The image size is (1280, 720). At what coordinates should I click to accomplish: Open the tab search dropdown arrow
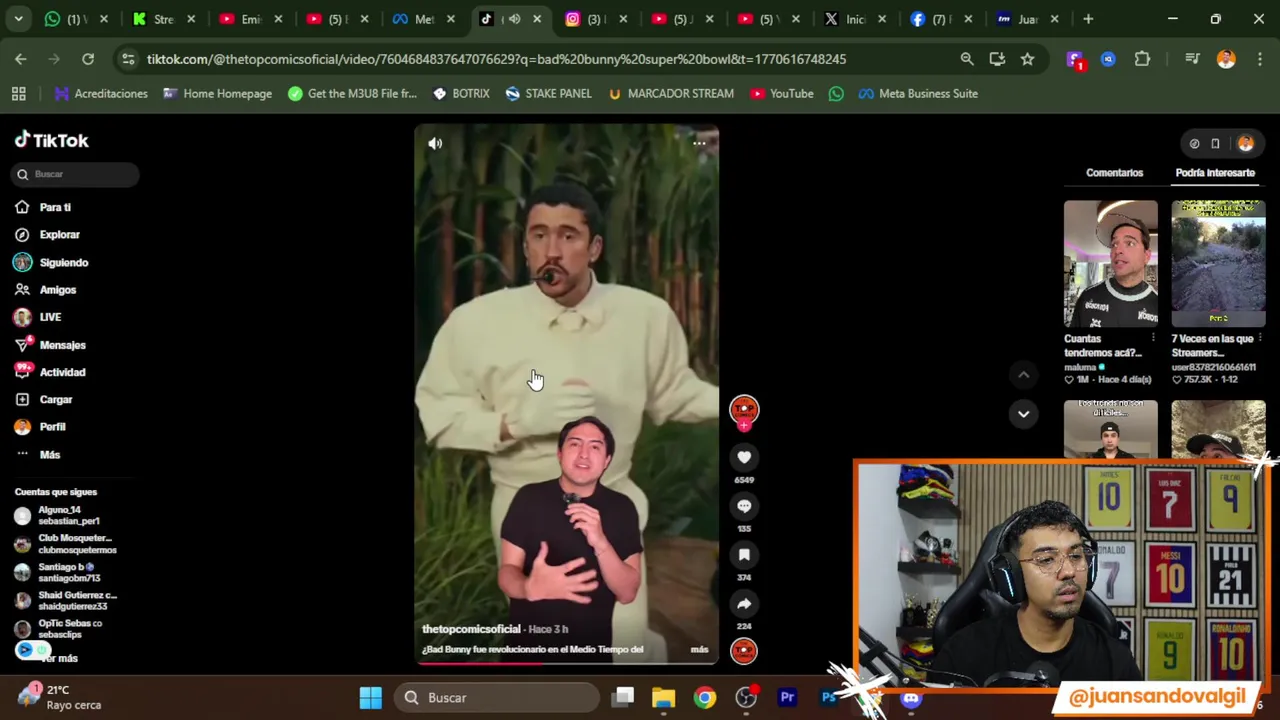click(18, 19)
